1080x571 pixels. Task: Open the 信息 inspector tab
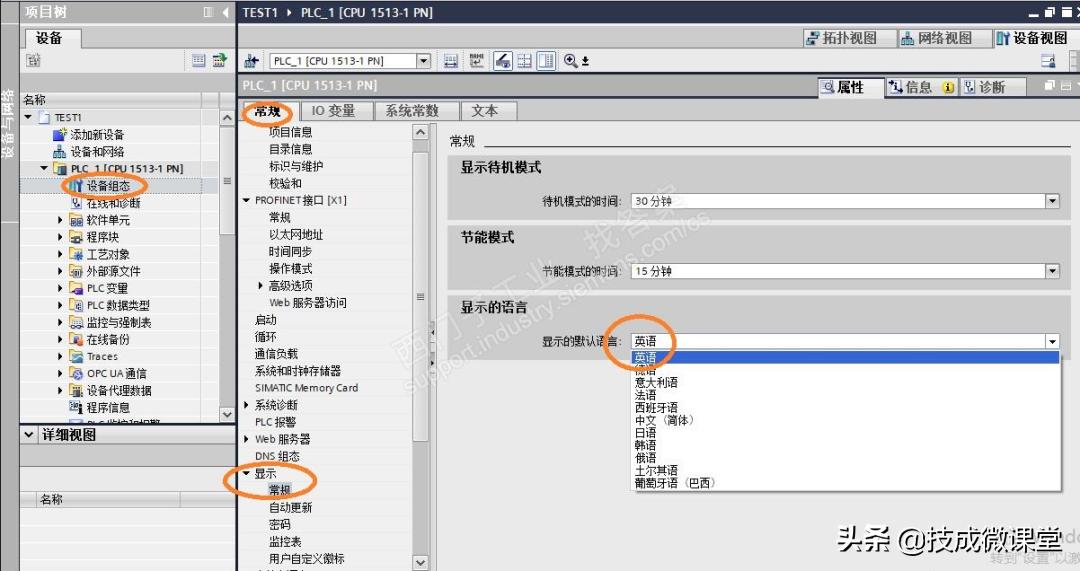coord(921,87)
